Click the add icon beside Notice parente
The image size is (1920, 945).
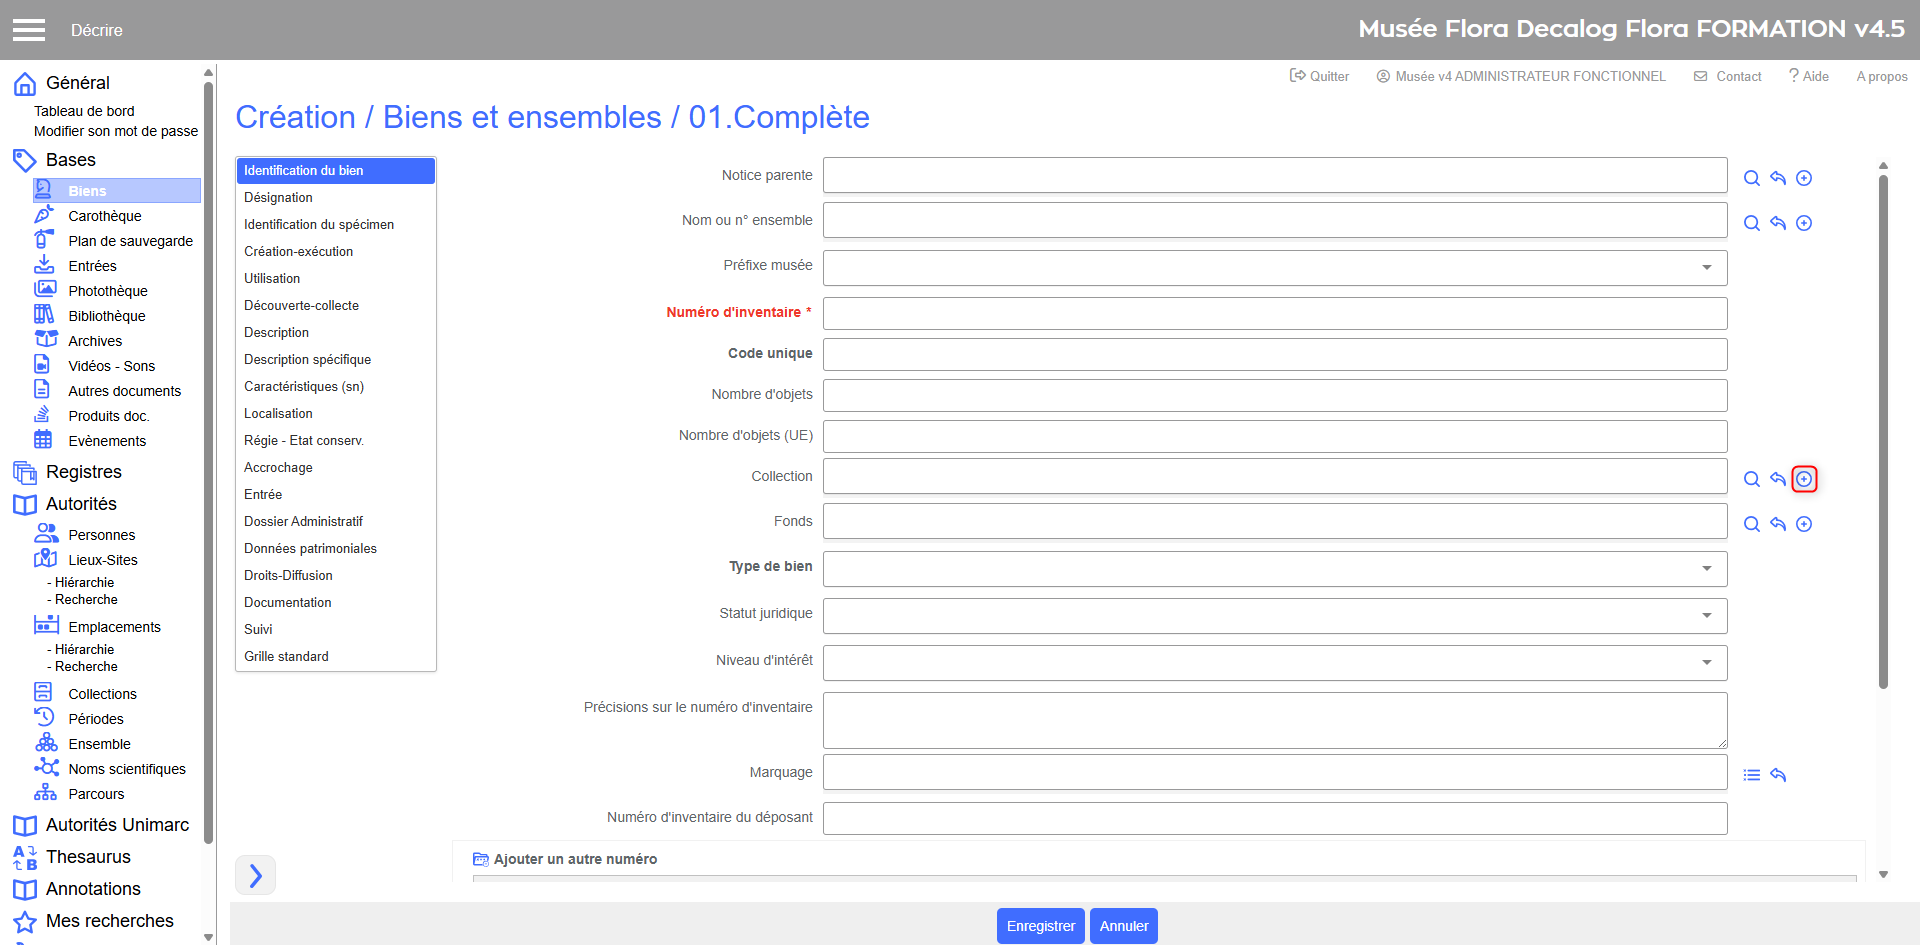point(1803,178)
